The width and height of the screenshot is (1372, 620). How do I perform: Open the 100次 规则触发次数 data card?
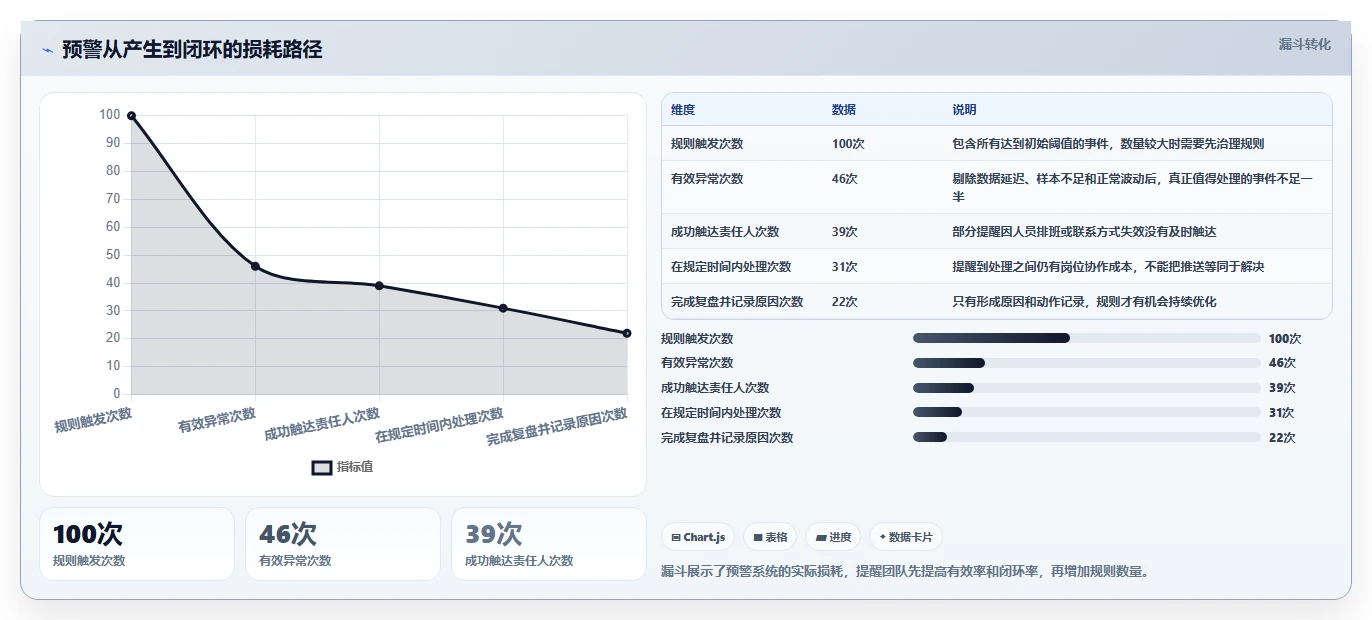click(x=137, y=544)
